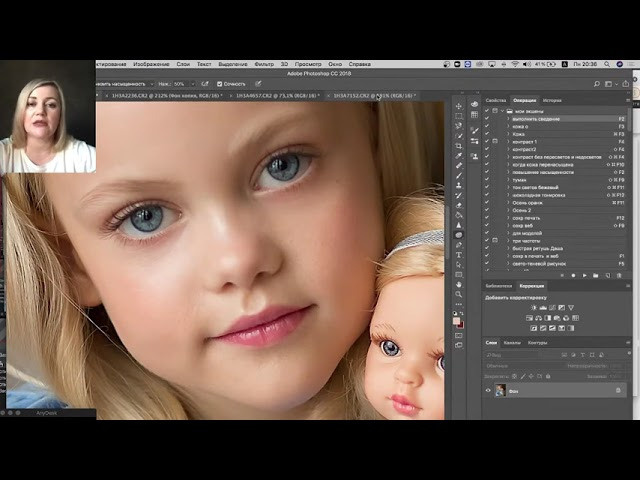Image resolution: width=640 pixels, height=480 pixels.
Task: Select the Brush tool
Action: [x=459, y=176]
